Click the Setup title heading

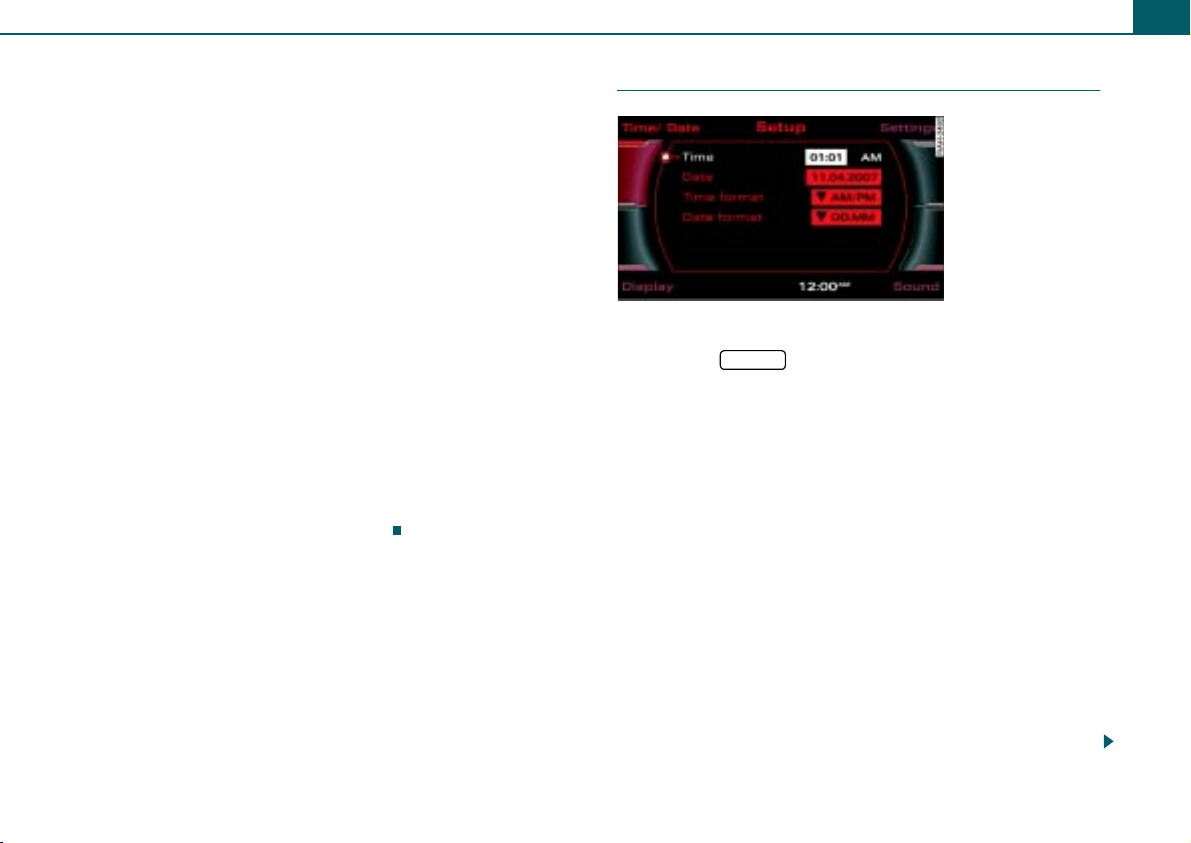tap(780, 127)
